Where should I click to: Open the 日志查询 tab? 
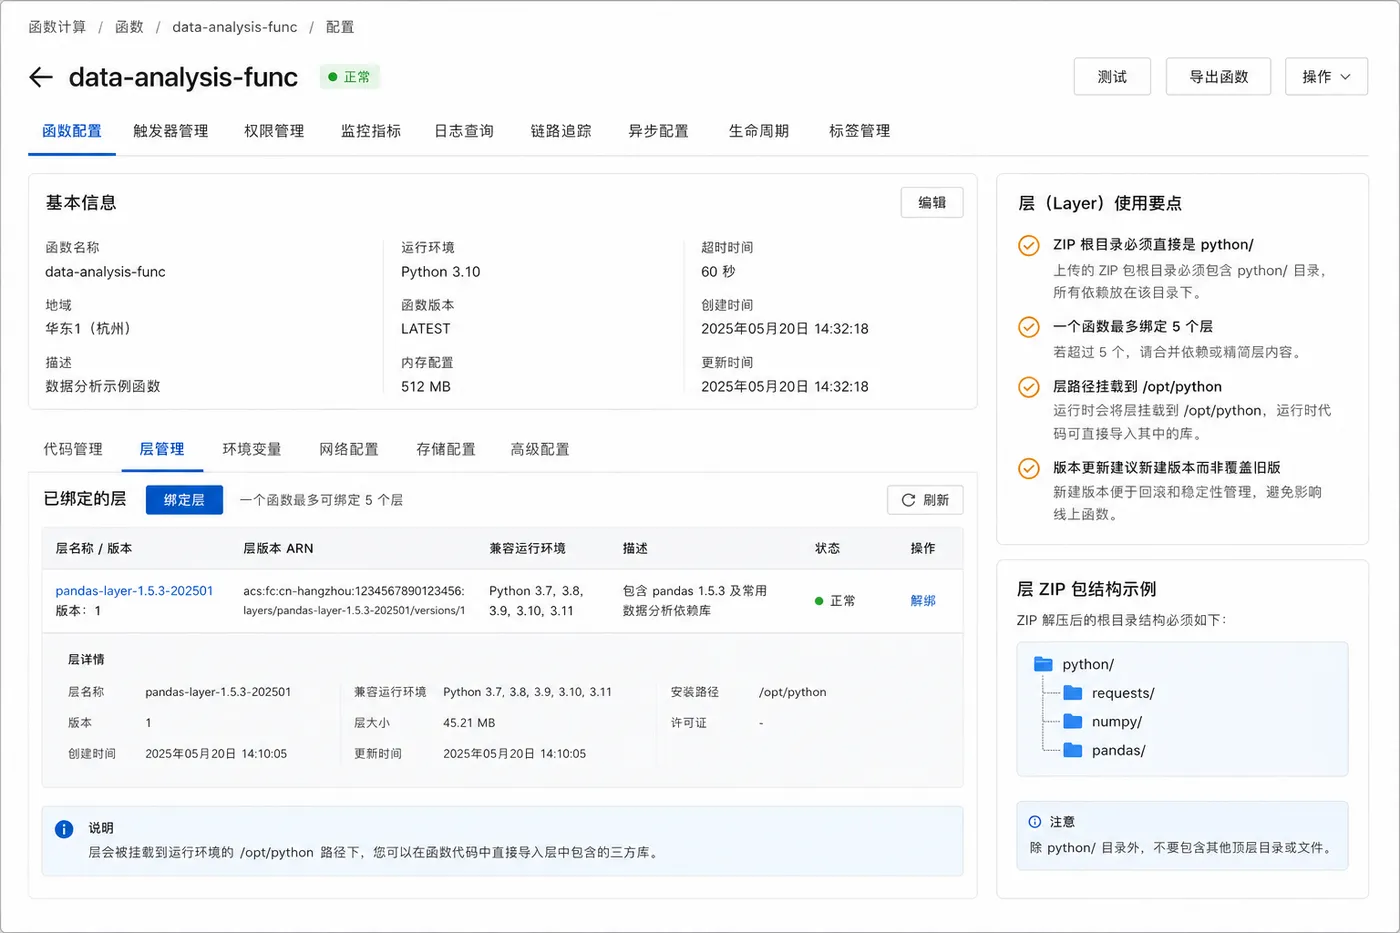(x=464, y=131)
